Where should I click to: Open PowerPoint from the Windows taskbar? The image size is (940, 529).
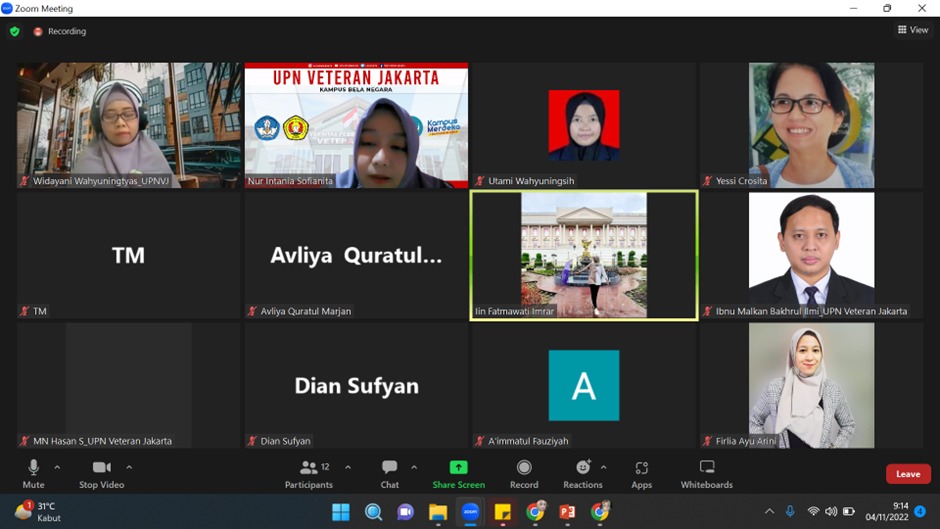pos(567,512)
